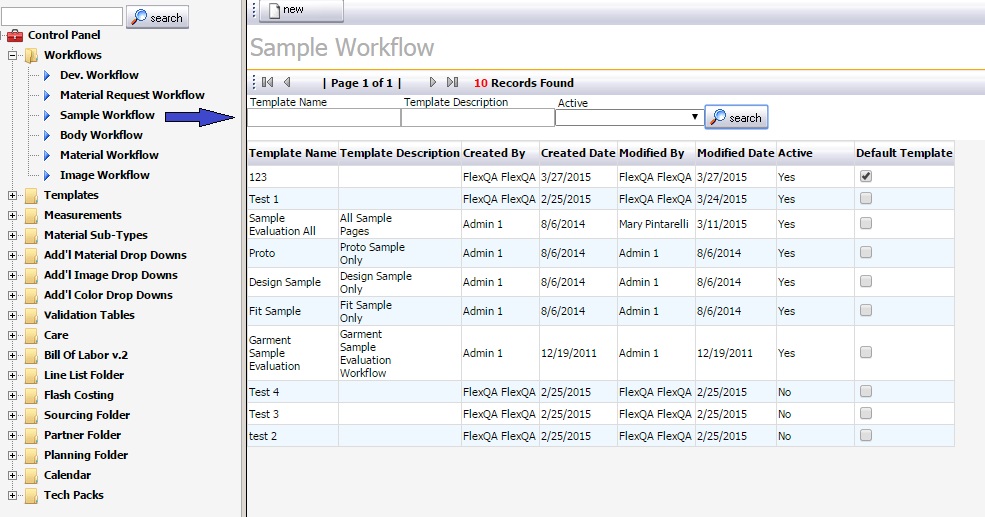Expand the Measurements folder node
This screenshot has width=985, height=517.
pyautogui.click(x=12, y=215)
